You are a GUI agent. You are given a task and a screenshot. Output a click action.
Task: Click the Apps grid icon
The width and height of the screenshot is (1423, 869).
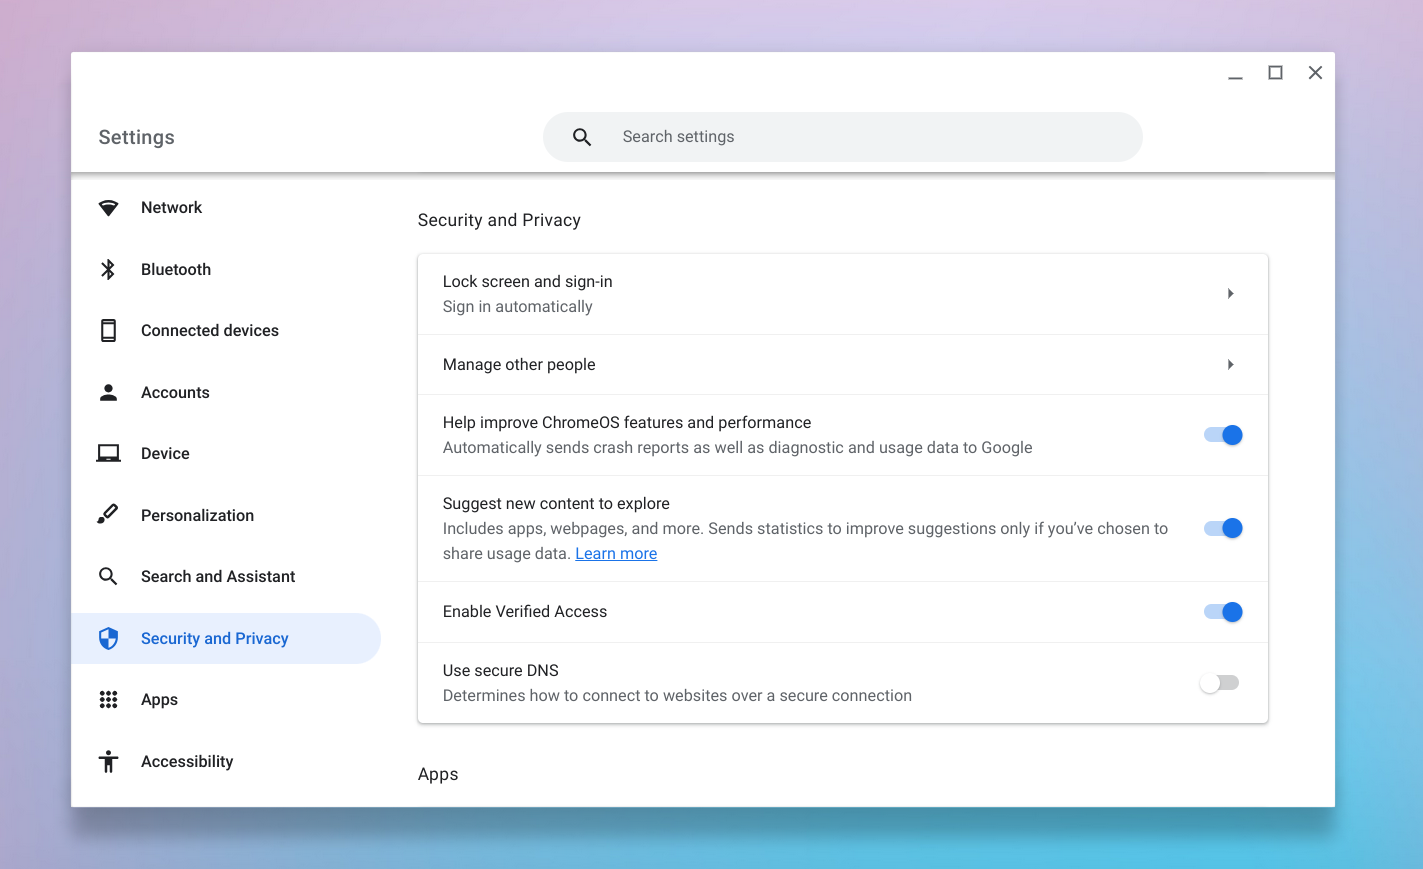108,700
